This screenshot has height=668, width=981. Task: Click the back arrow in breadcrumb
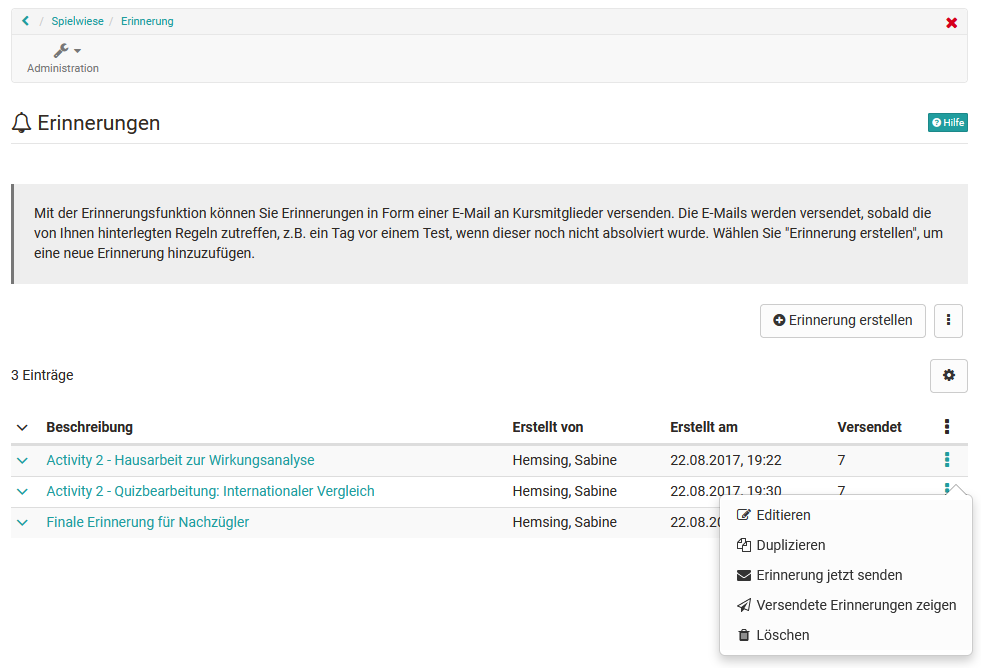25,21
